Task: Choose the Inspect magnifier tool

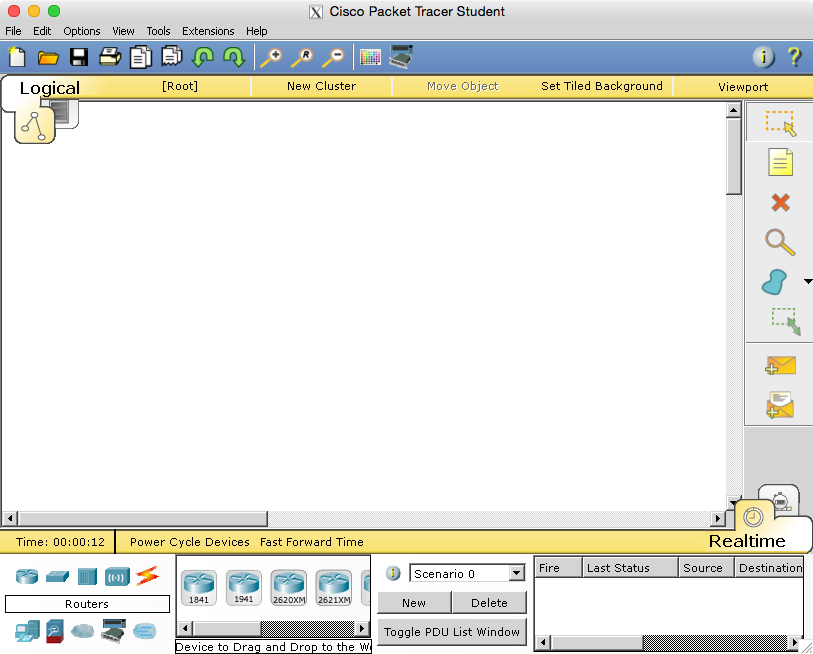Action: [x=780, y=242]
